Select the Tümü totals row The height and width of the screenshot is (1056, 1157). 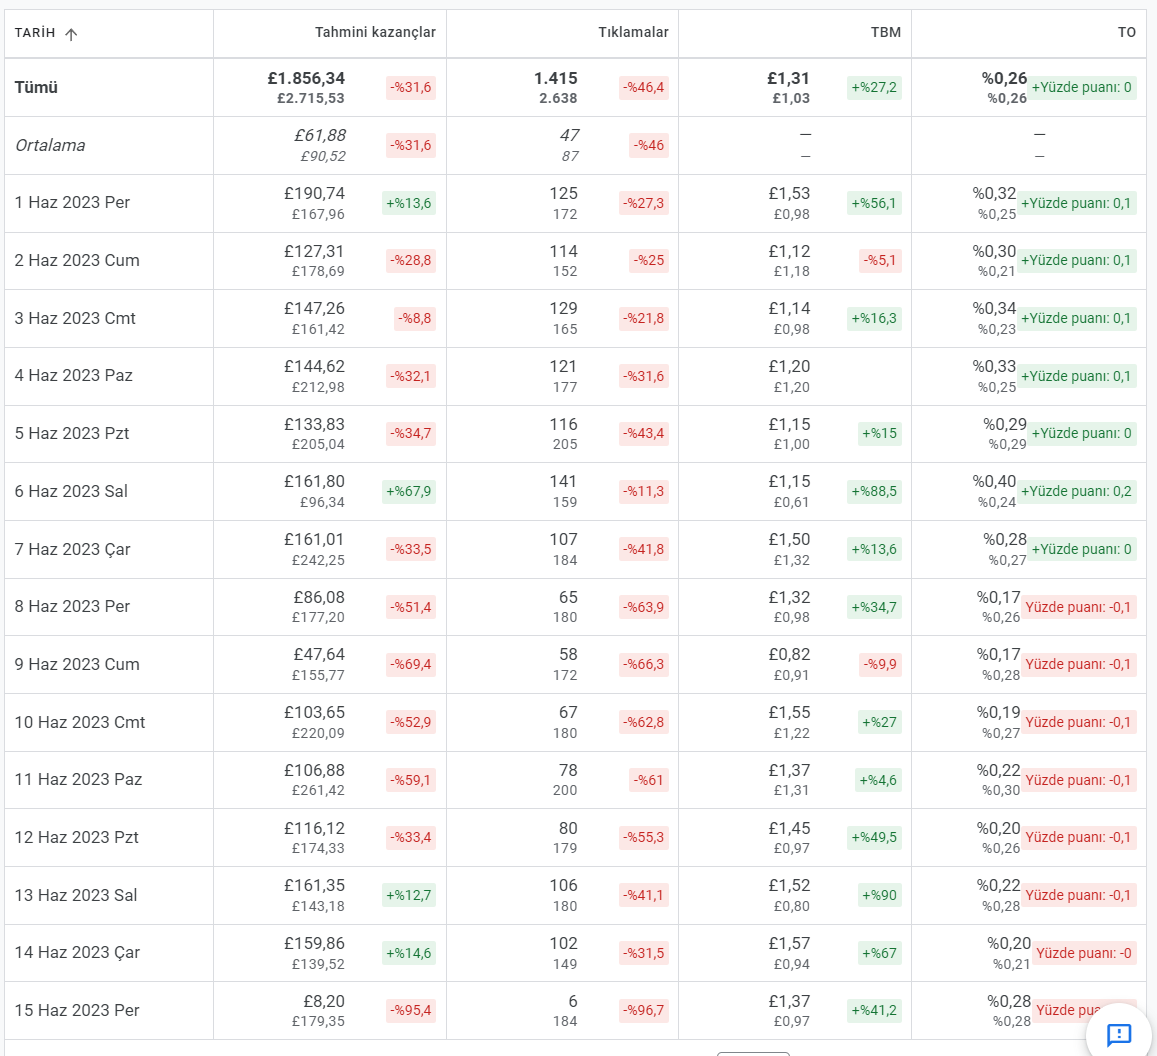(x=576, y=87)
